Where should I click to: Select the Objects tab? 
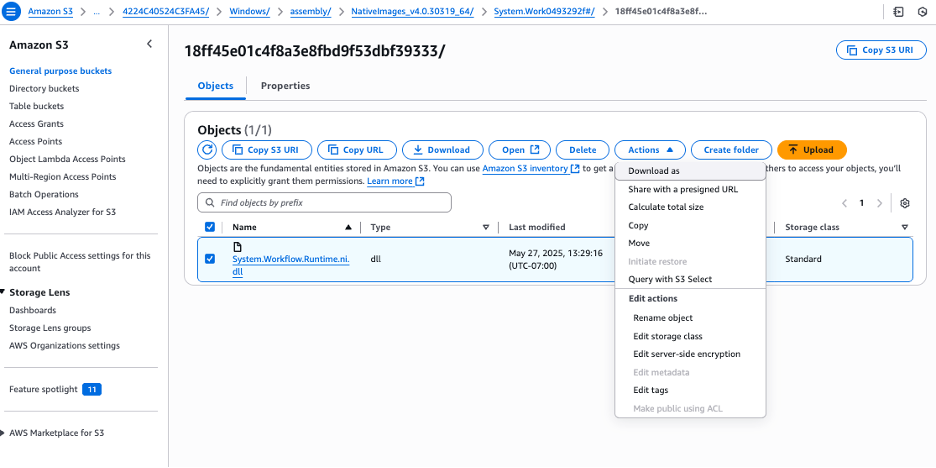tap(215, 86)
